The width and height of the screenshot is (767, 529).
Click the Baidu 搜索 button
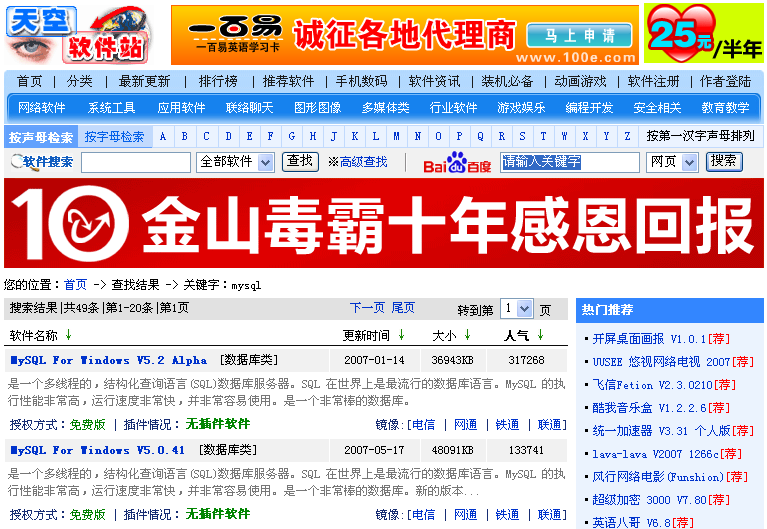click(x=724, y=161)
